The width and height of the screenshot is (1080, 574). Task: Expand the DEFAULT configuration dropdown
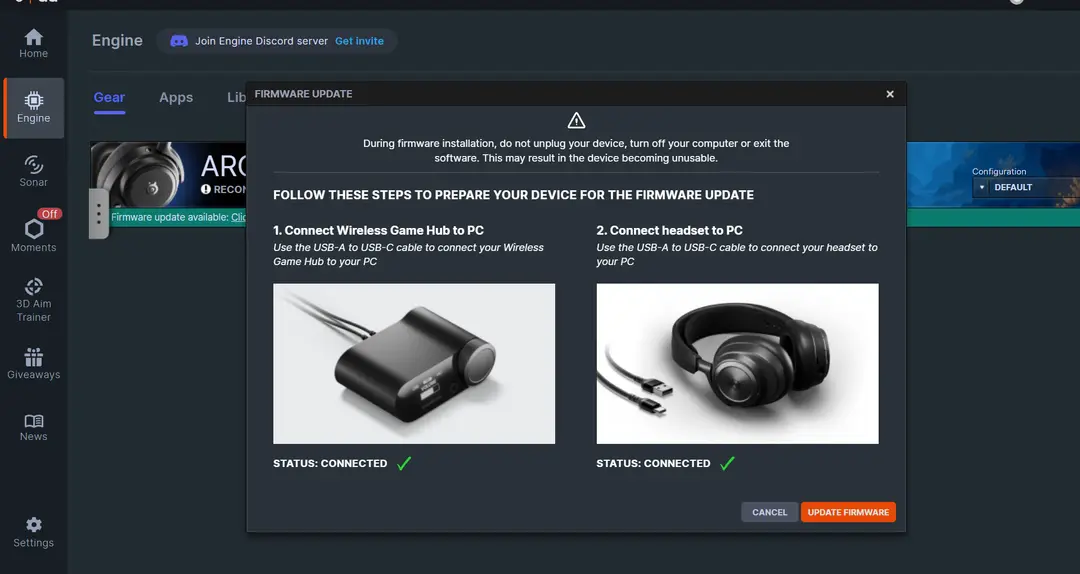coord(1025,187)
